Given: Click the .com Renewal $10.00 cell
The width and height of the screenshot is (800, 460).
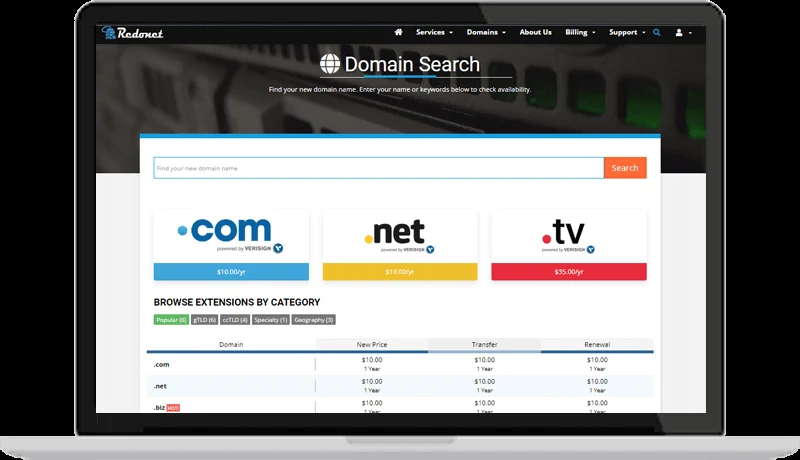Looking at the screenshot, I should (x=597, y=364).
